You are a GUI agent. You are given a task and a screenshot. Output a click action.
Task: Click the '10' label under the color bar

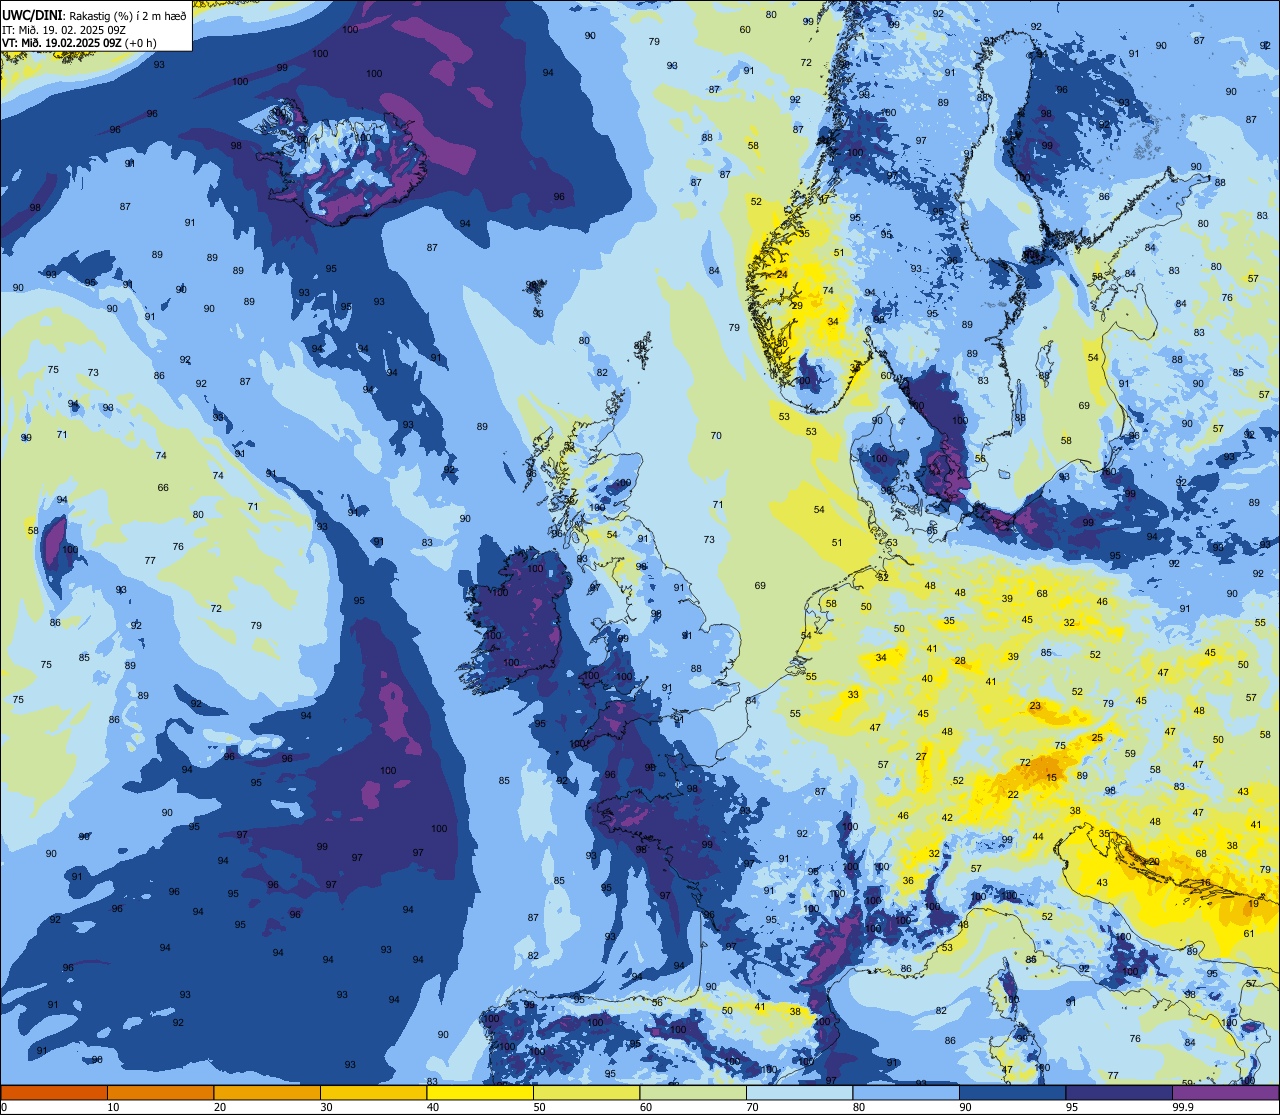(x=113, y=1107)
